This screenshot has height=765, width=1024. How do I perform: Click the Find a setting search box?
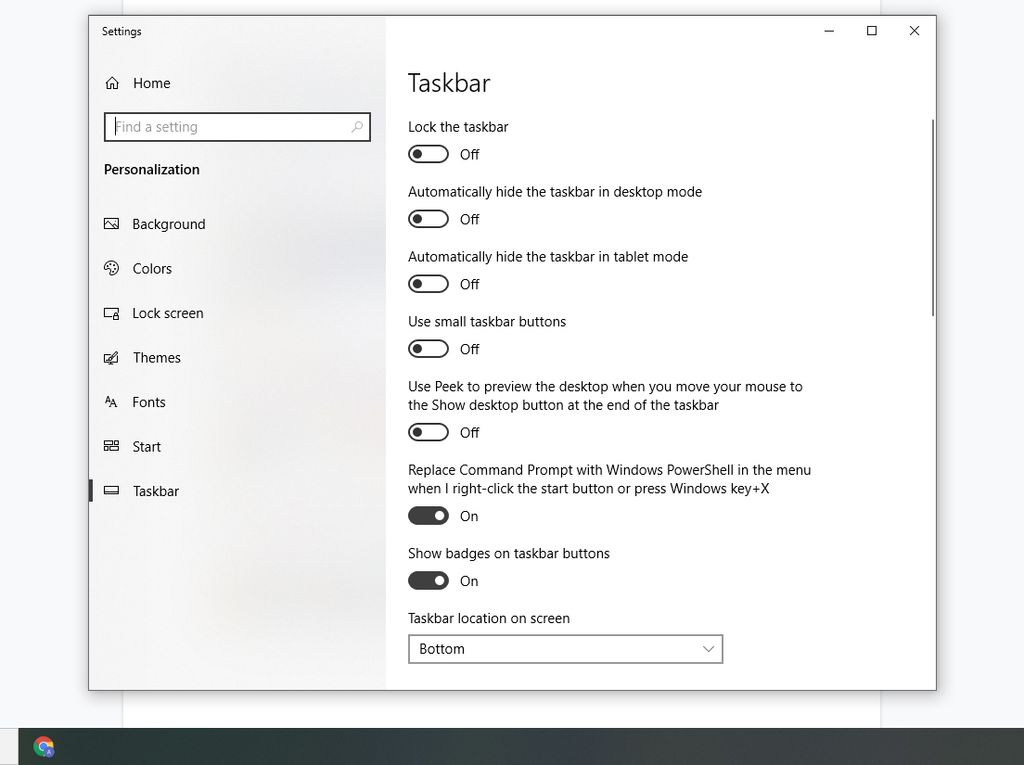pos(237,127)
